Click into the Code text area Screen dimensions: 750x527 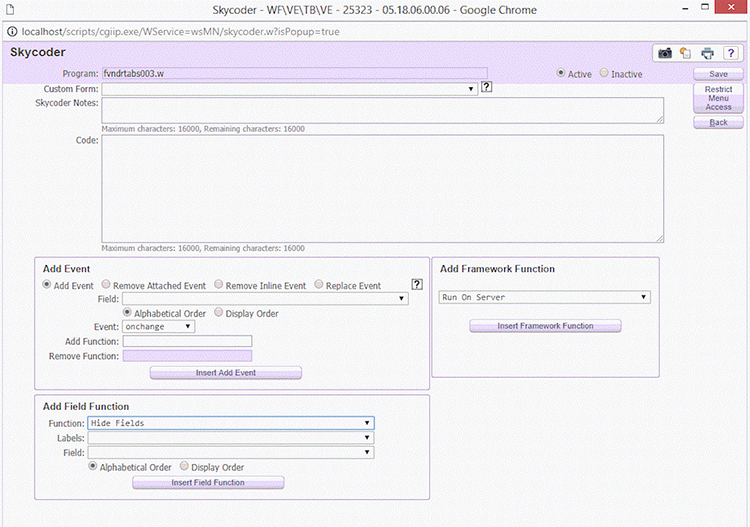(383, 188)
